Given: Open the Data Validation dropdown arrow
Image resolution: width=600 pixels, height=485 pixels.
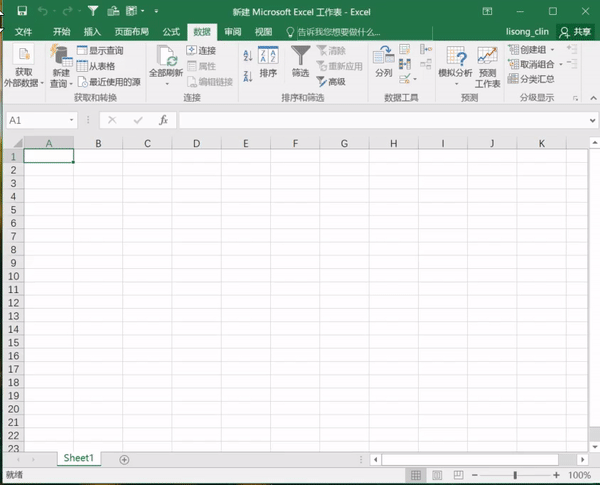Looking at the screenshot, I should click(x=415, y=79).
